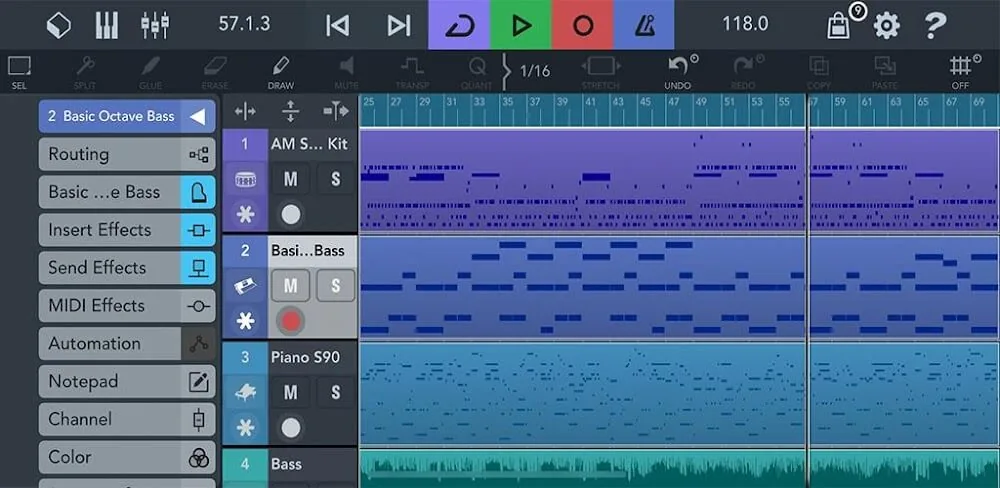Click the horizontal zoom arrows icon
The height and width of the screenshot is (488, 1000).
click(x=245, y=112)
